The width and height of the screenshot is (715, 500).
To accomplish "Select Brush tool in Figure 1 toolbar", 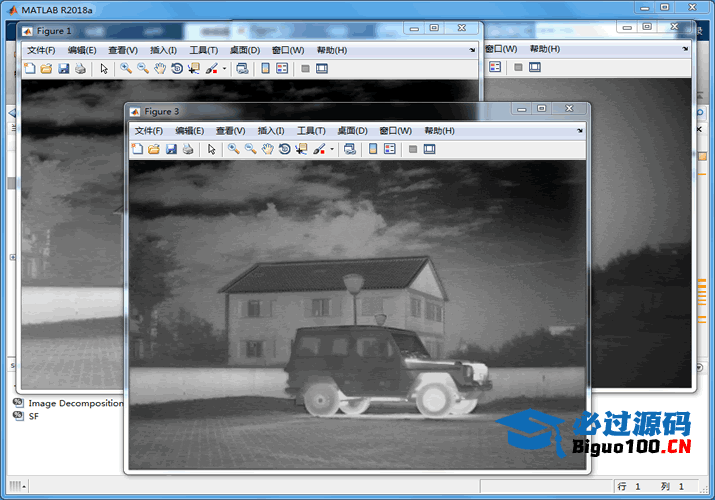I will (x=212, y=68).
